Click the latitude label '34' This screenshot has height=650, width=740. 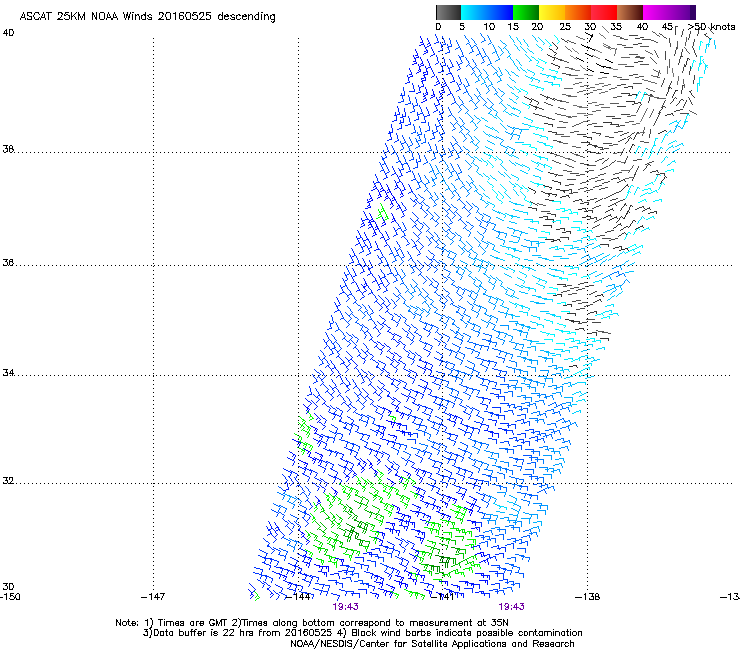[8, 373]
